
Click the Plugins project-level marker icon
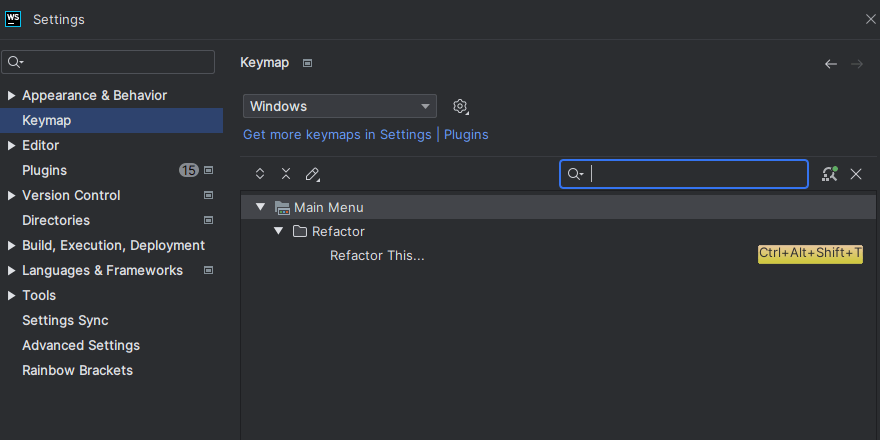208,170
